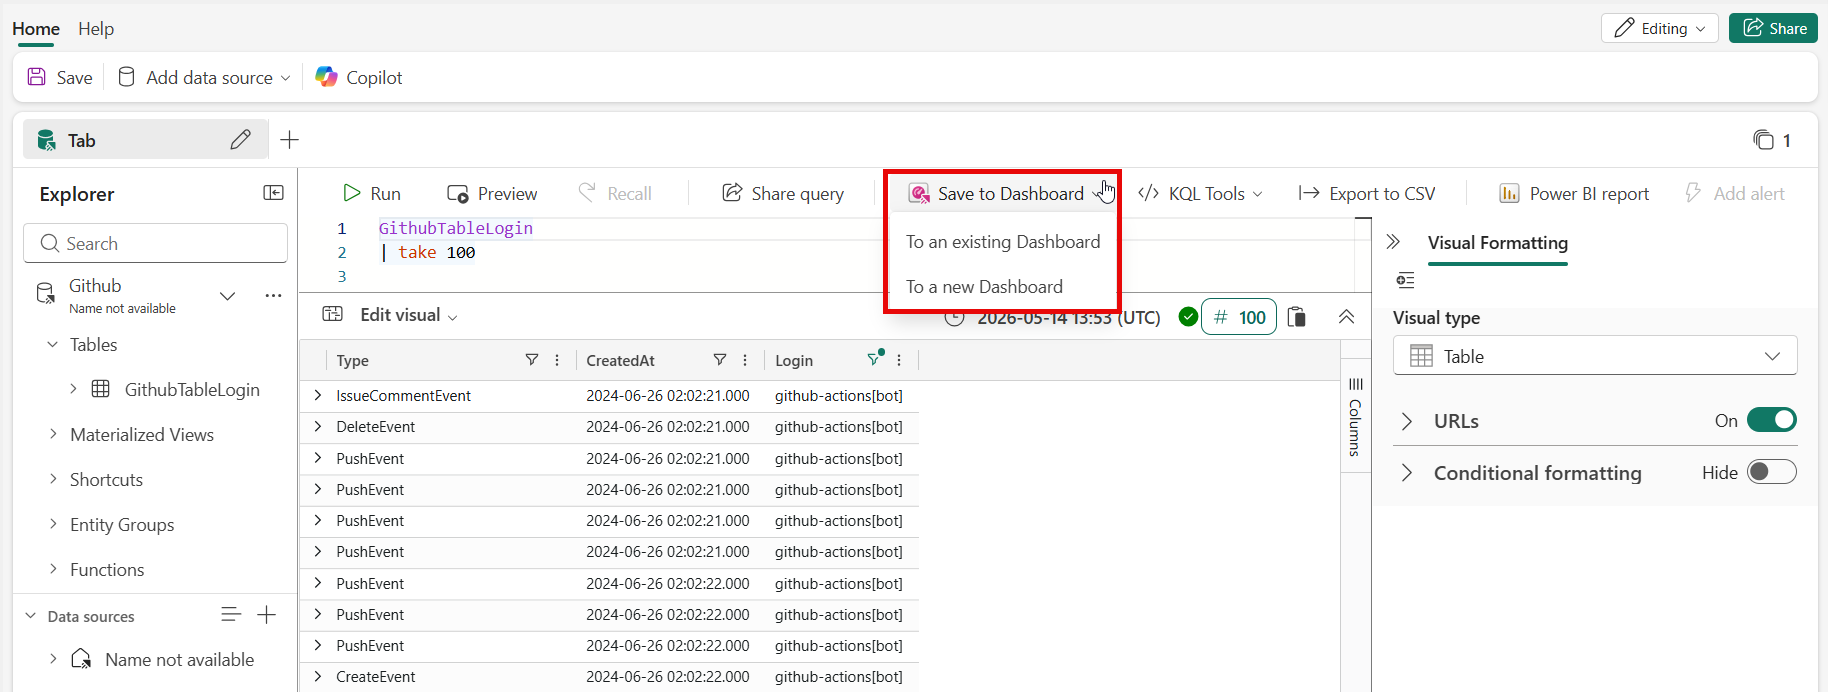The height and width of the screenshot is (692, 1828).
Task: Add a new query tab
Action: coord(290,140)
